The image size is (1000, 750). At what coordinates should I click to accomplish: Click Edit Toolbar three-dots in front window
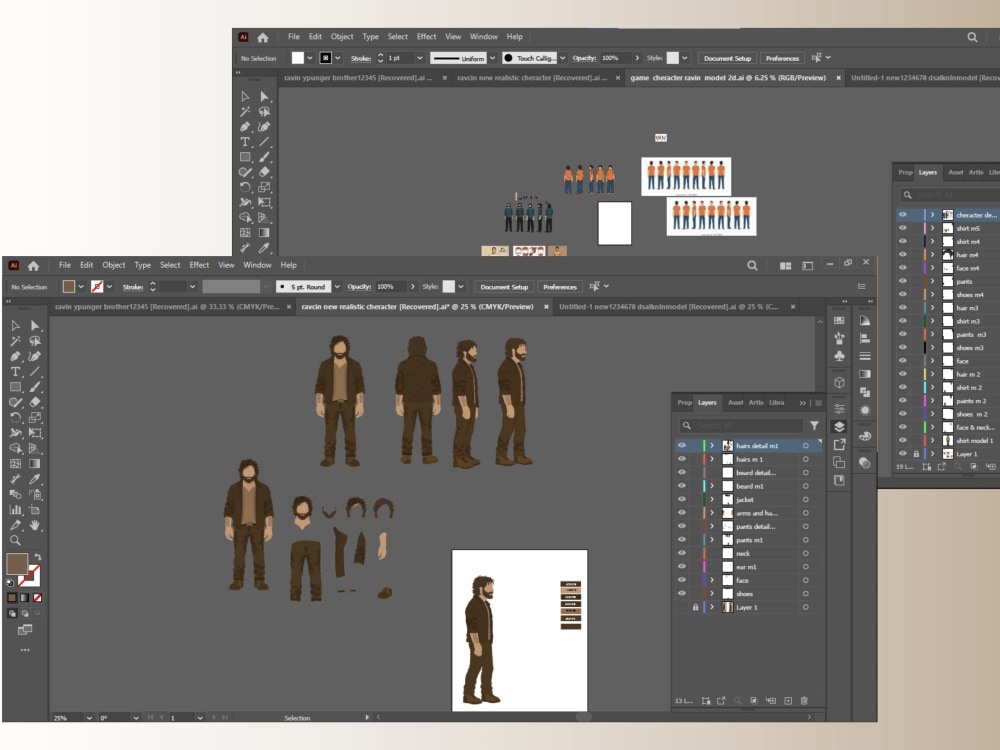point(25,650)
